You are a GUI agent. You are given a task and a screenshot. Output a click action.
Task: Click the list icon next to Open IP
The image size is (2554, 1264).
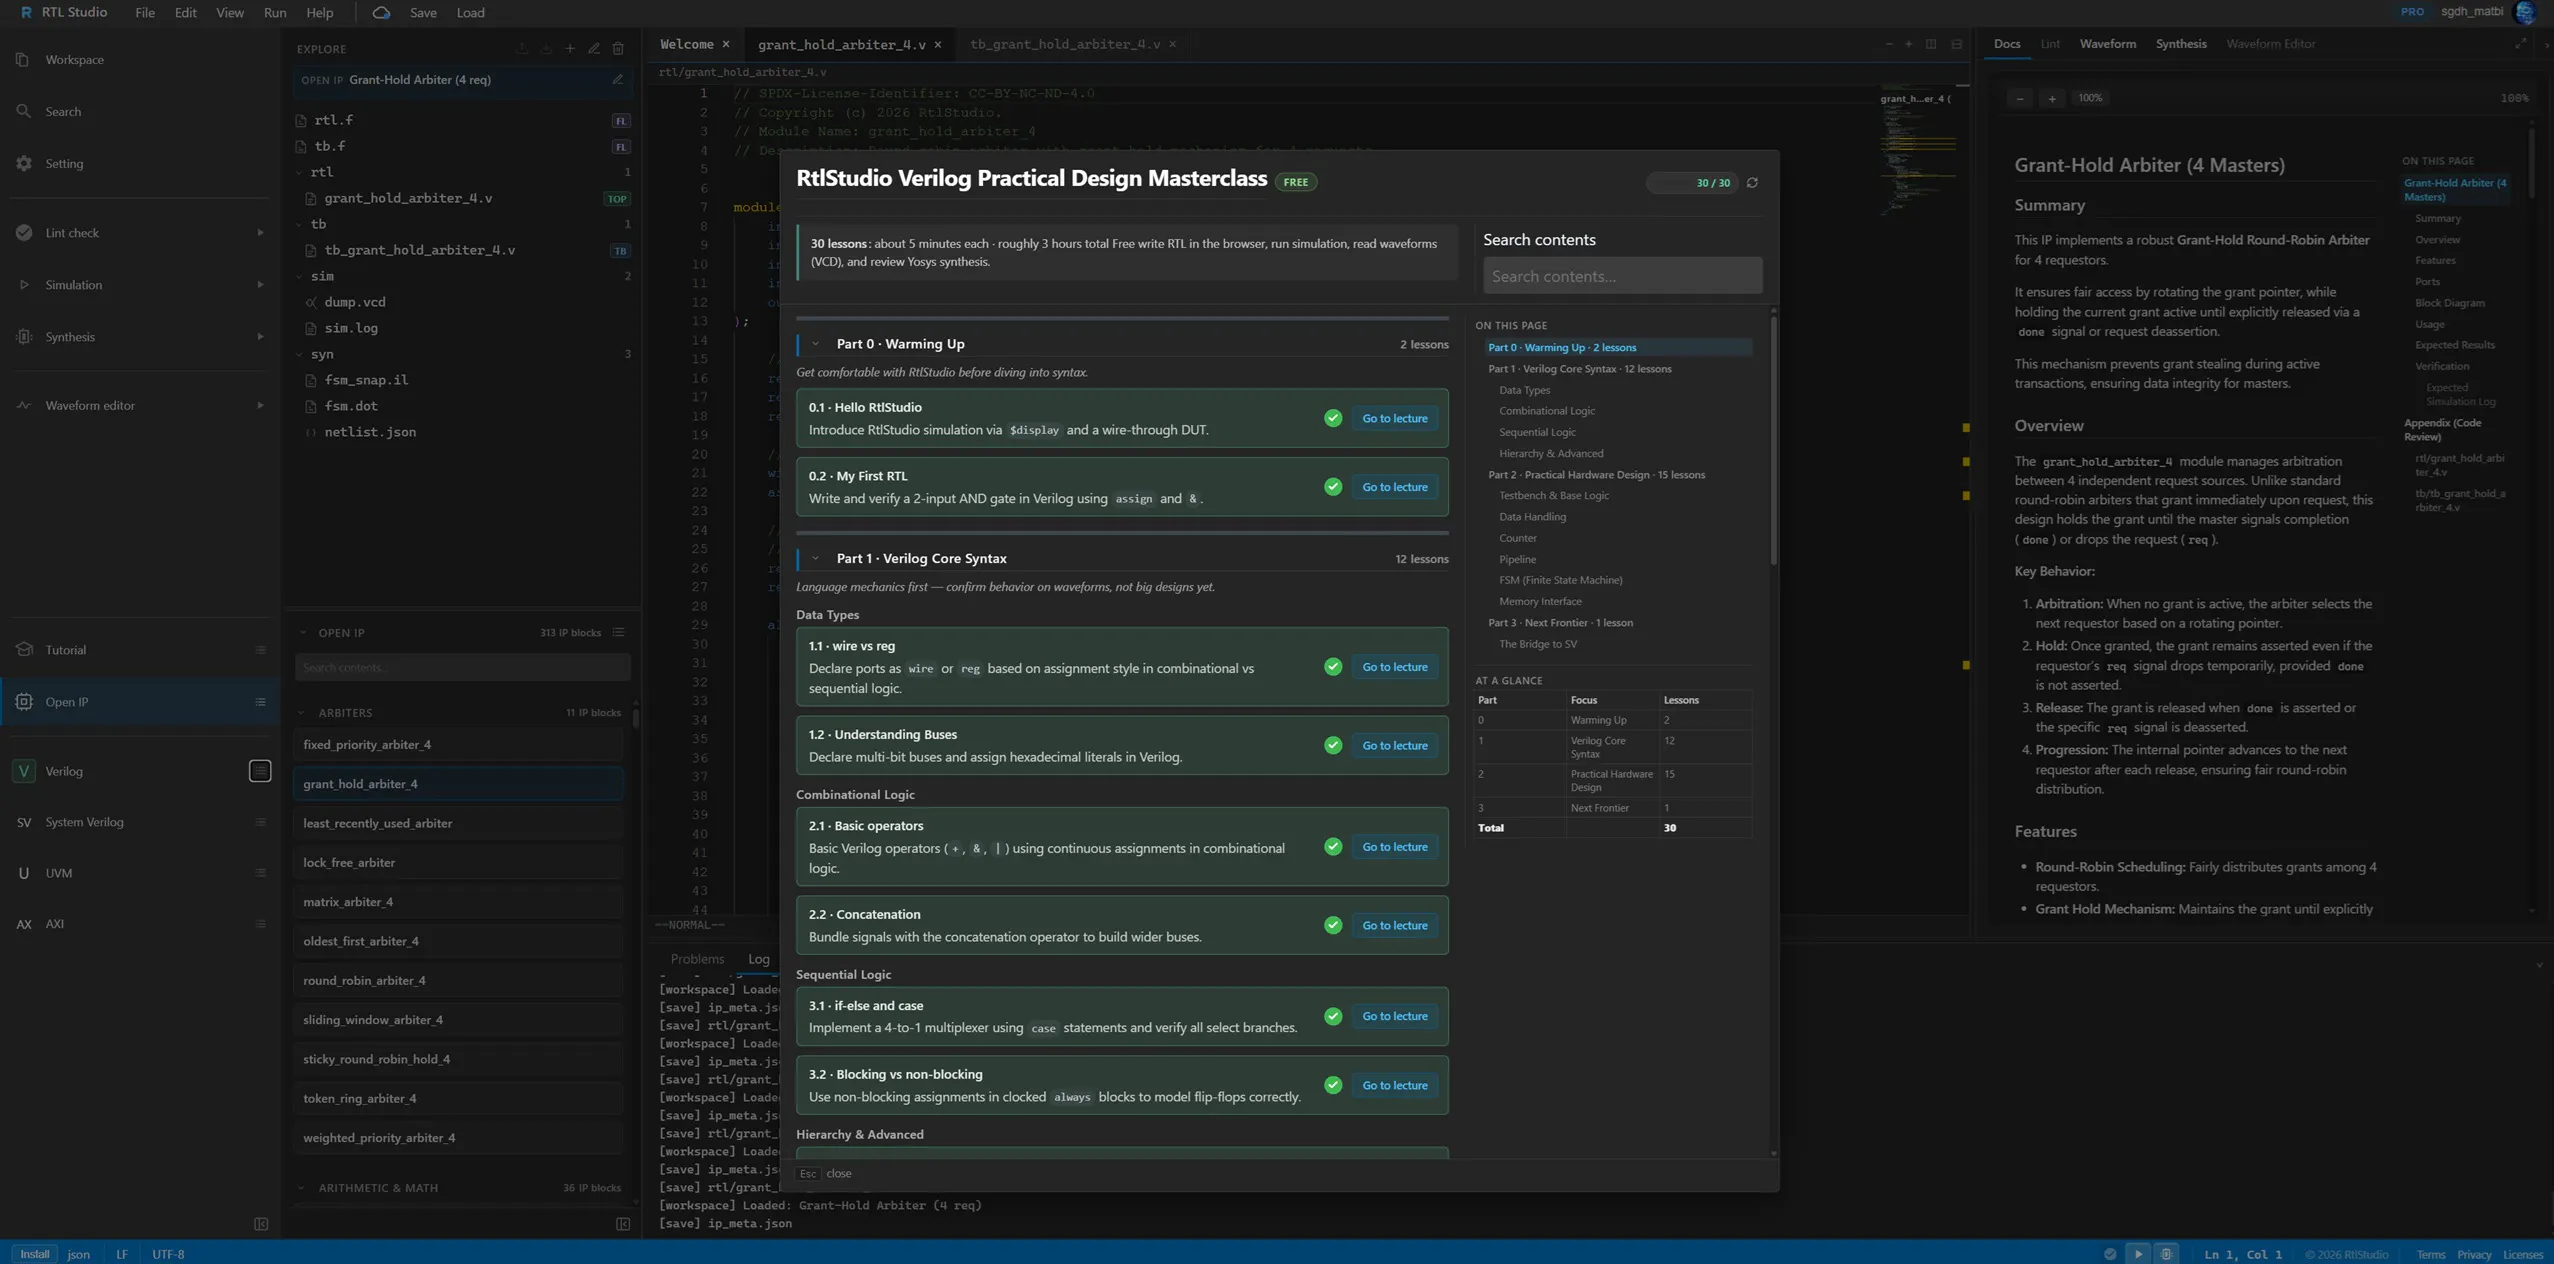click(x=260, y=702)
